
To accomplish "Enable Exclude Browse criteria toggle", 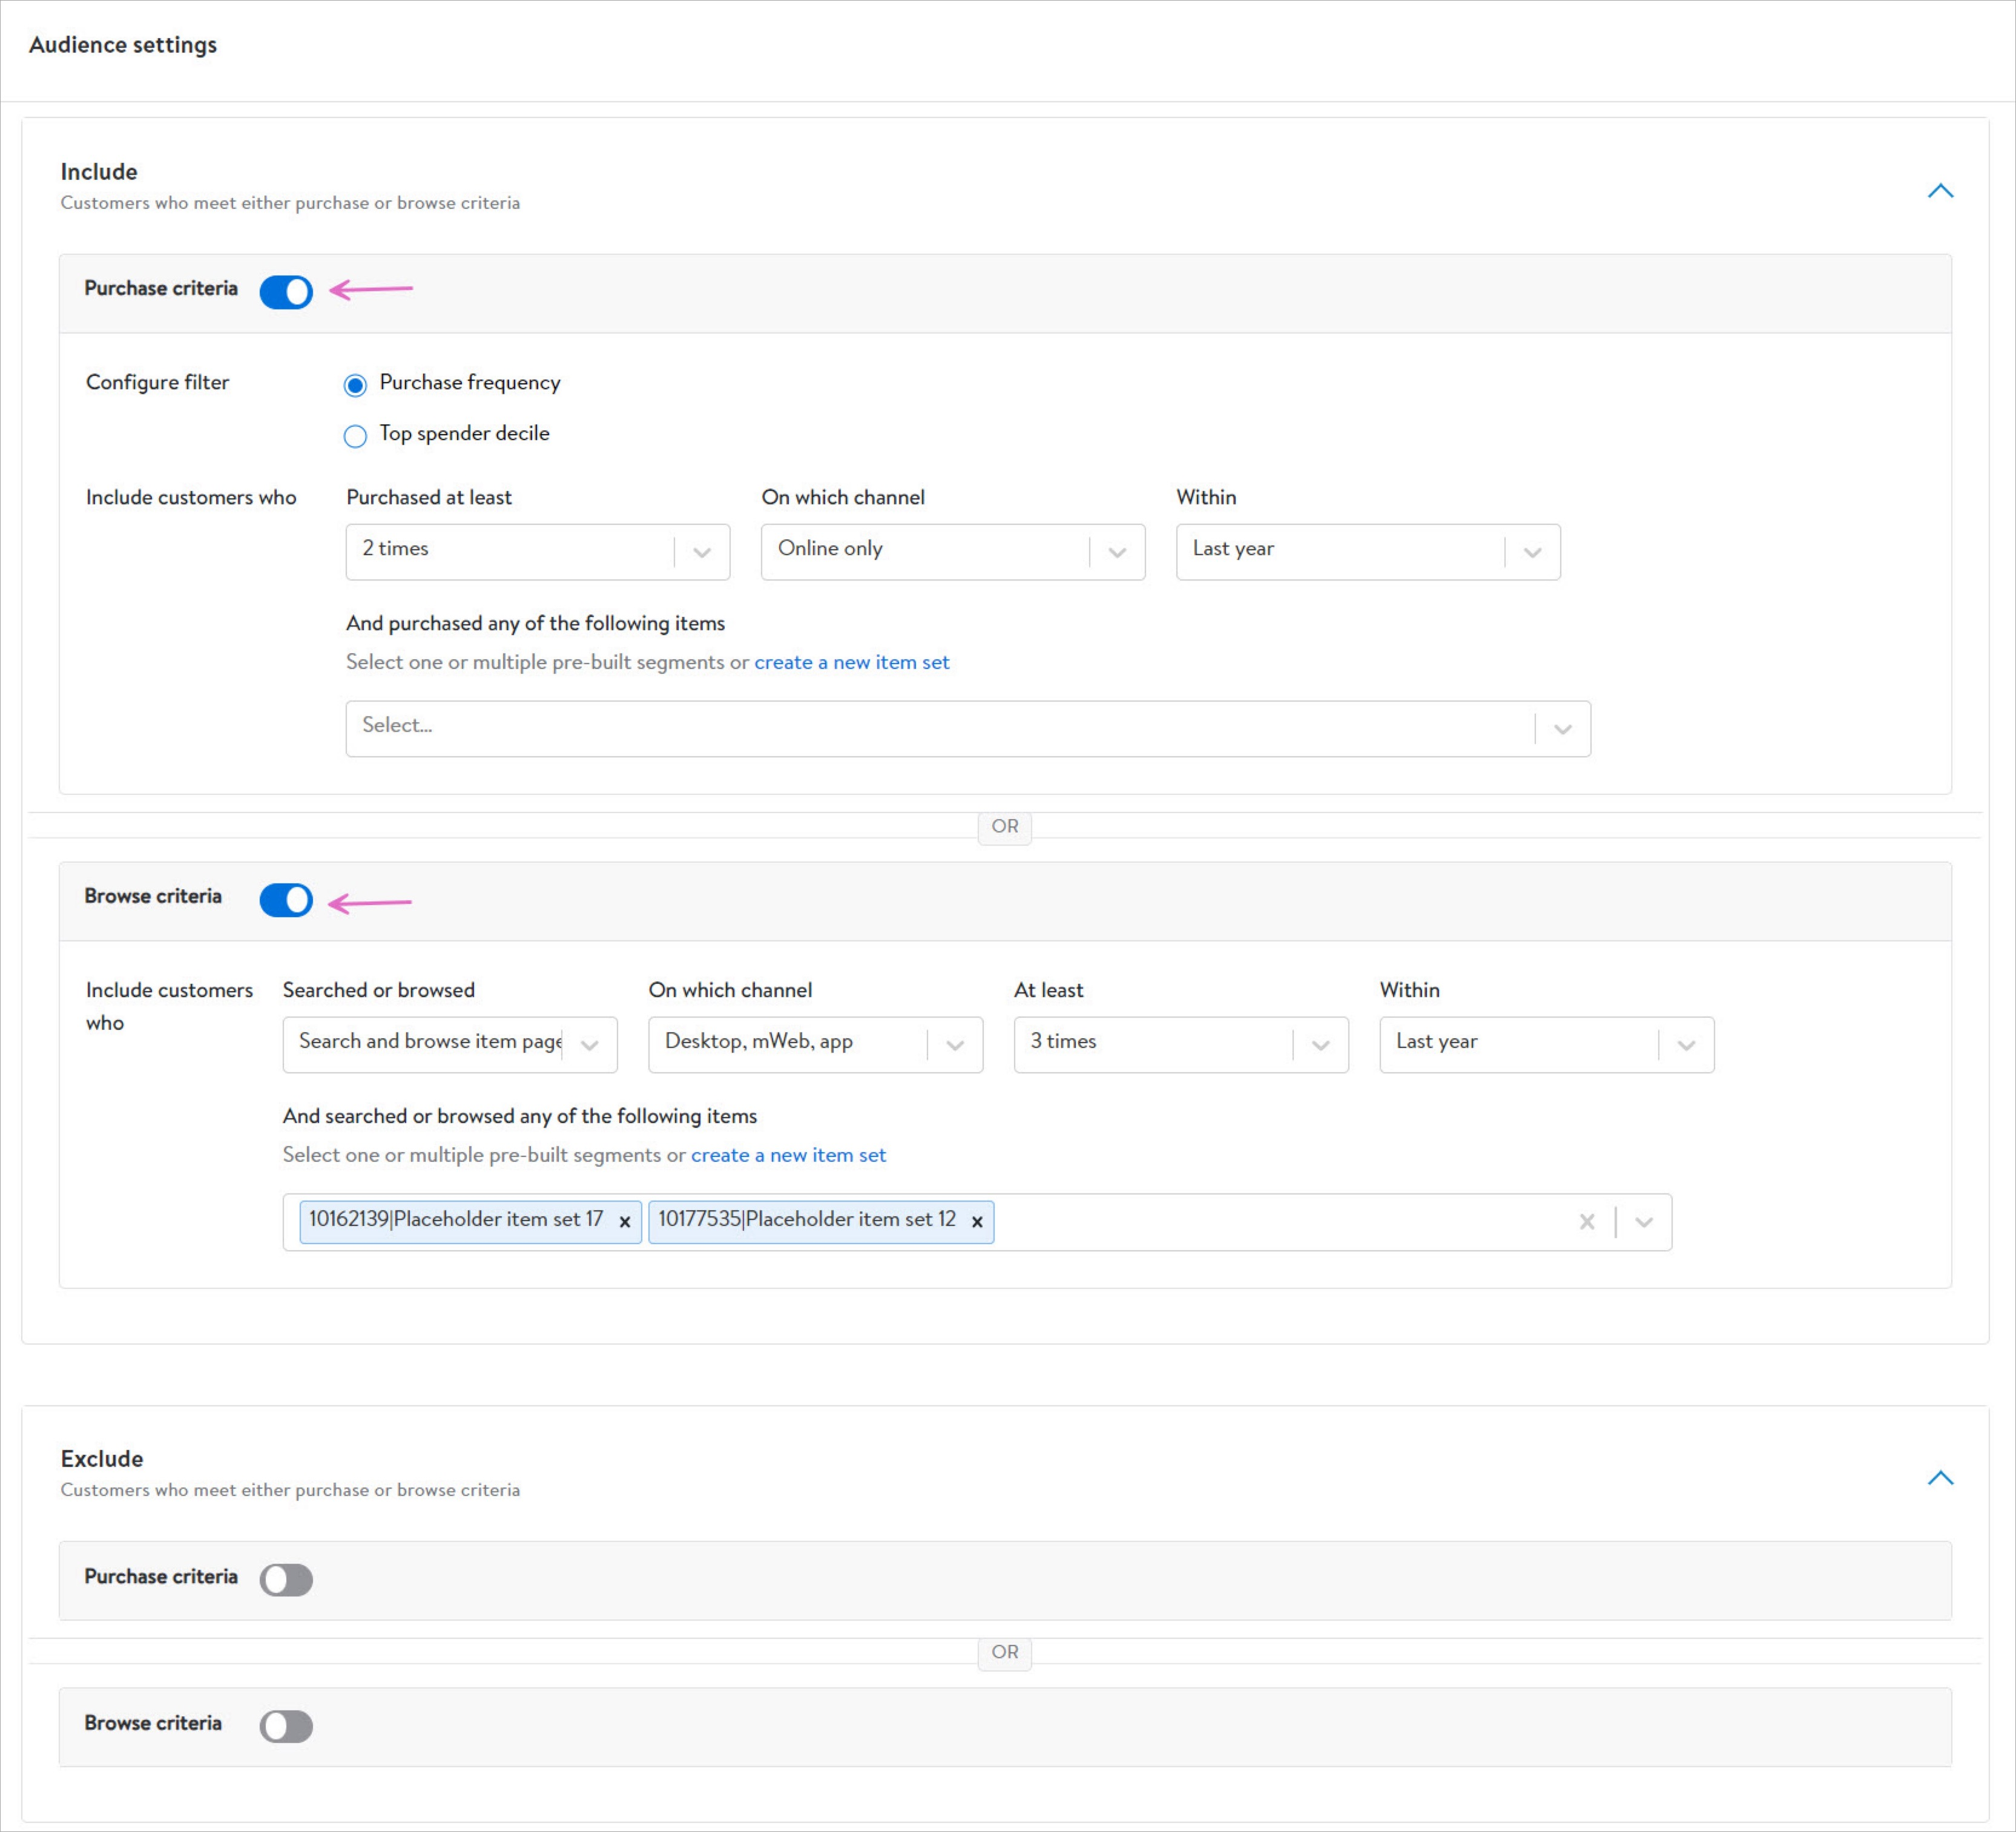I will (286, 1726).
